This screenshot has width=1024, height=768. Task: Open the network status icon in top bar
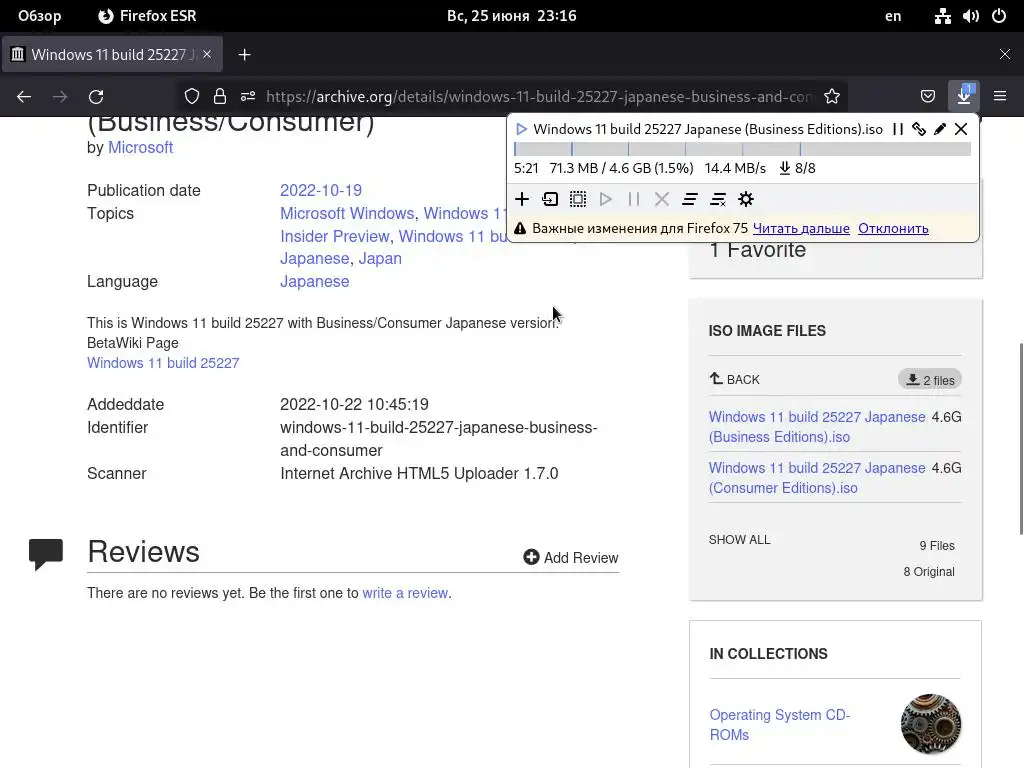pyautogui.click(x=942, y=16)
